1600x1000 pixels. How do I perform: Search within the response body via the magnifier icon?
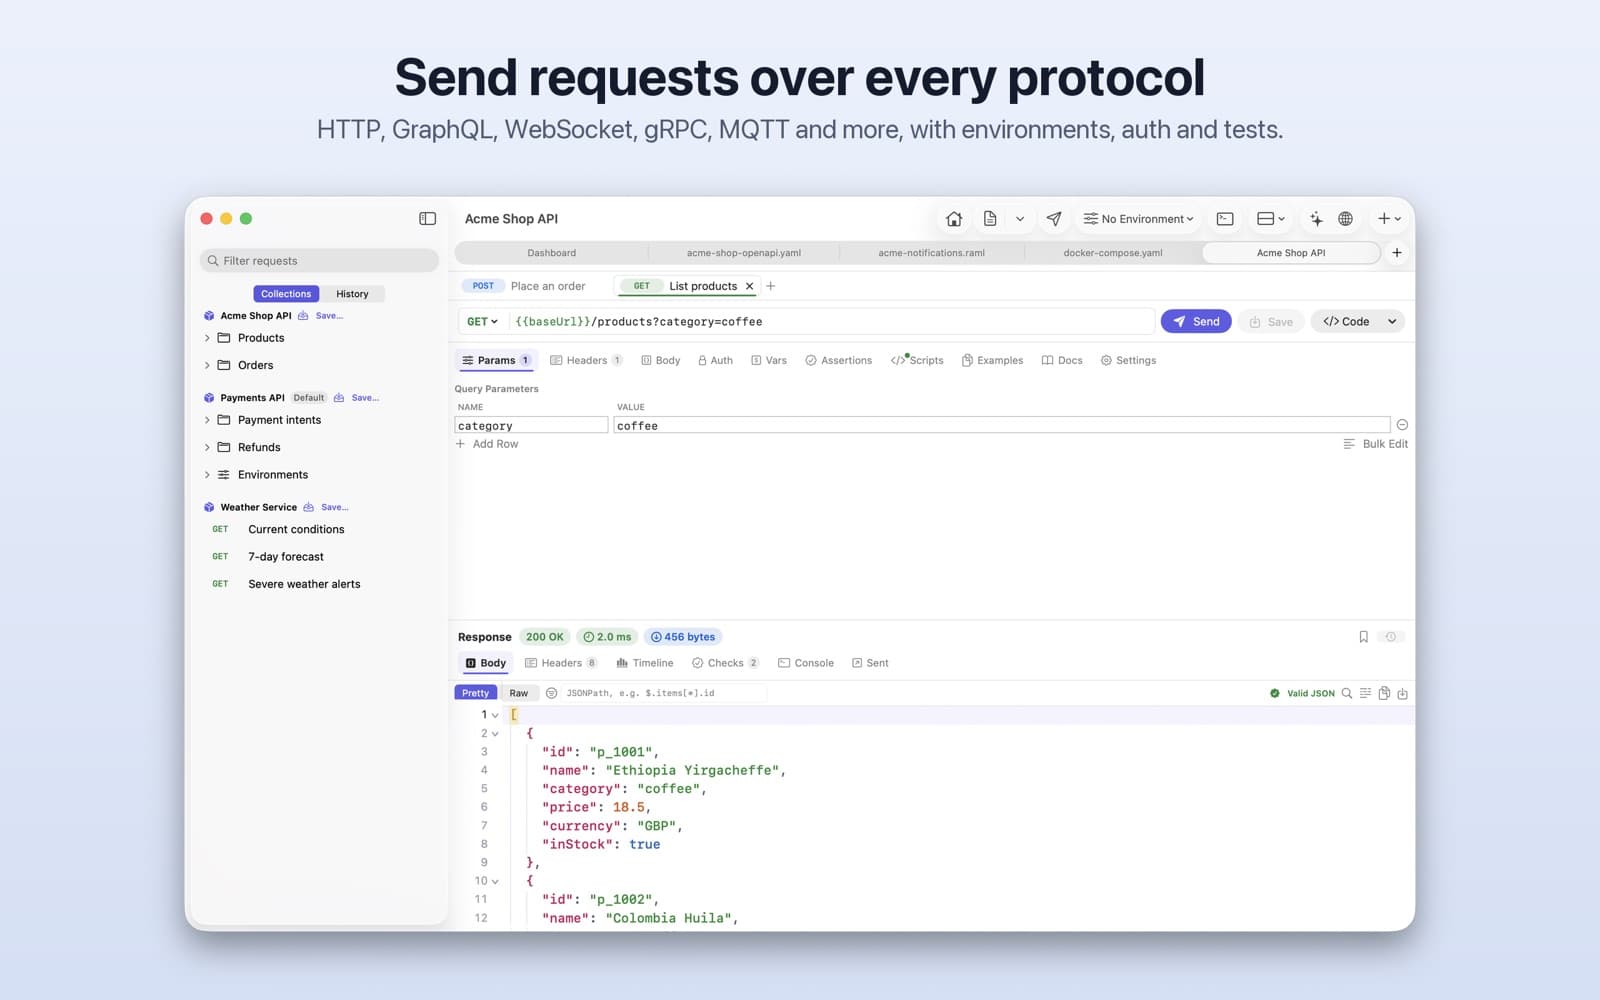[x=1347, y=693]
